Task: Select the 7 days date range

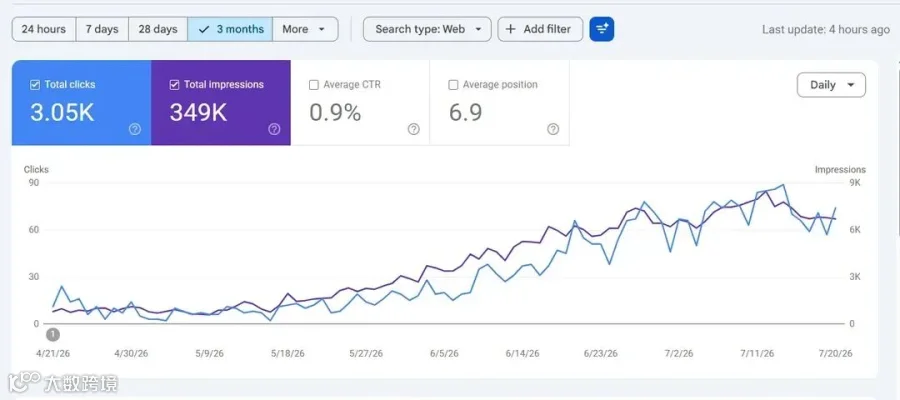Action: 102,29
